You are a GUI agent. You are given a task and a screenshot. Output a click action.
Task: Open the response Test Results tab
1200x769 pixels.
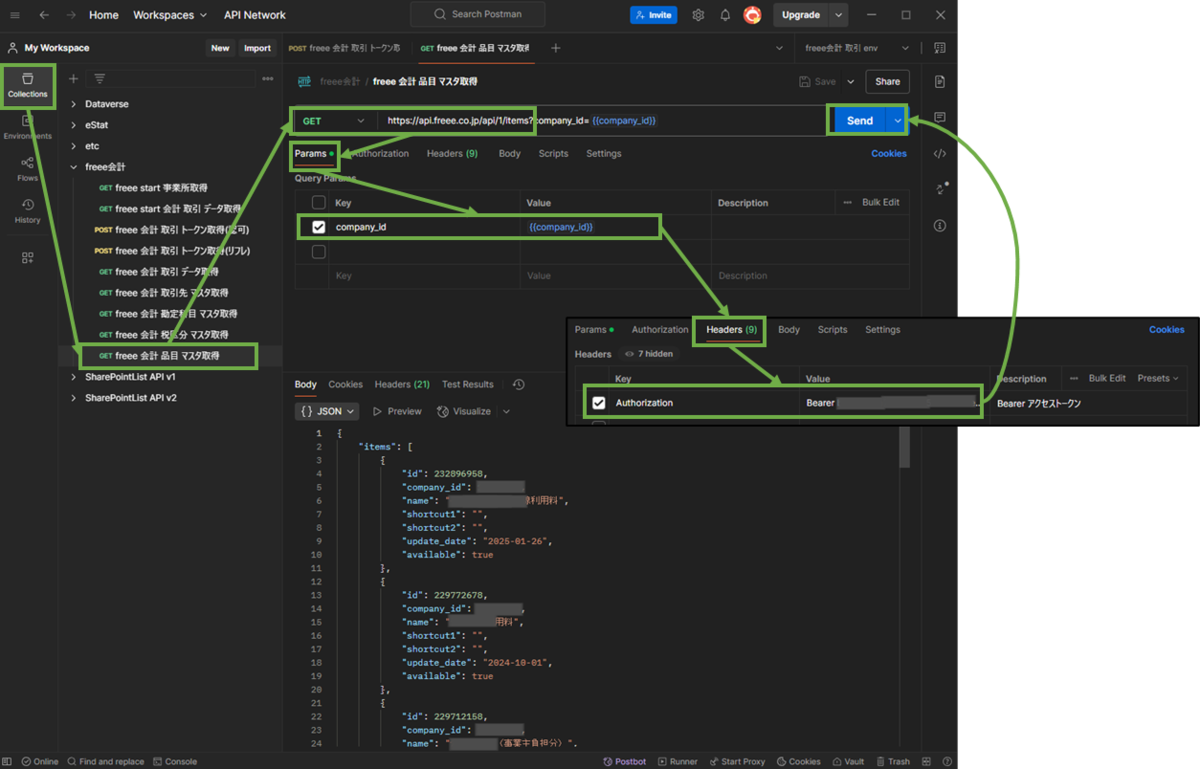coord(467,385)
